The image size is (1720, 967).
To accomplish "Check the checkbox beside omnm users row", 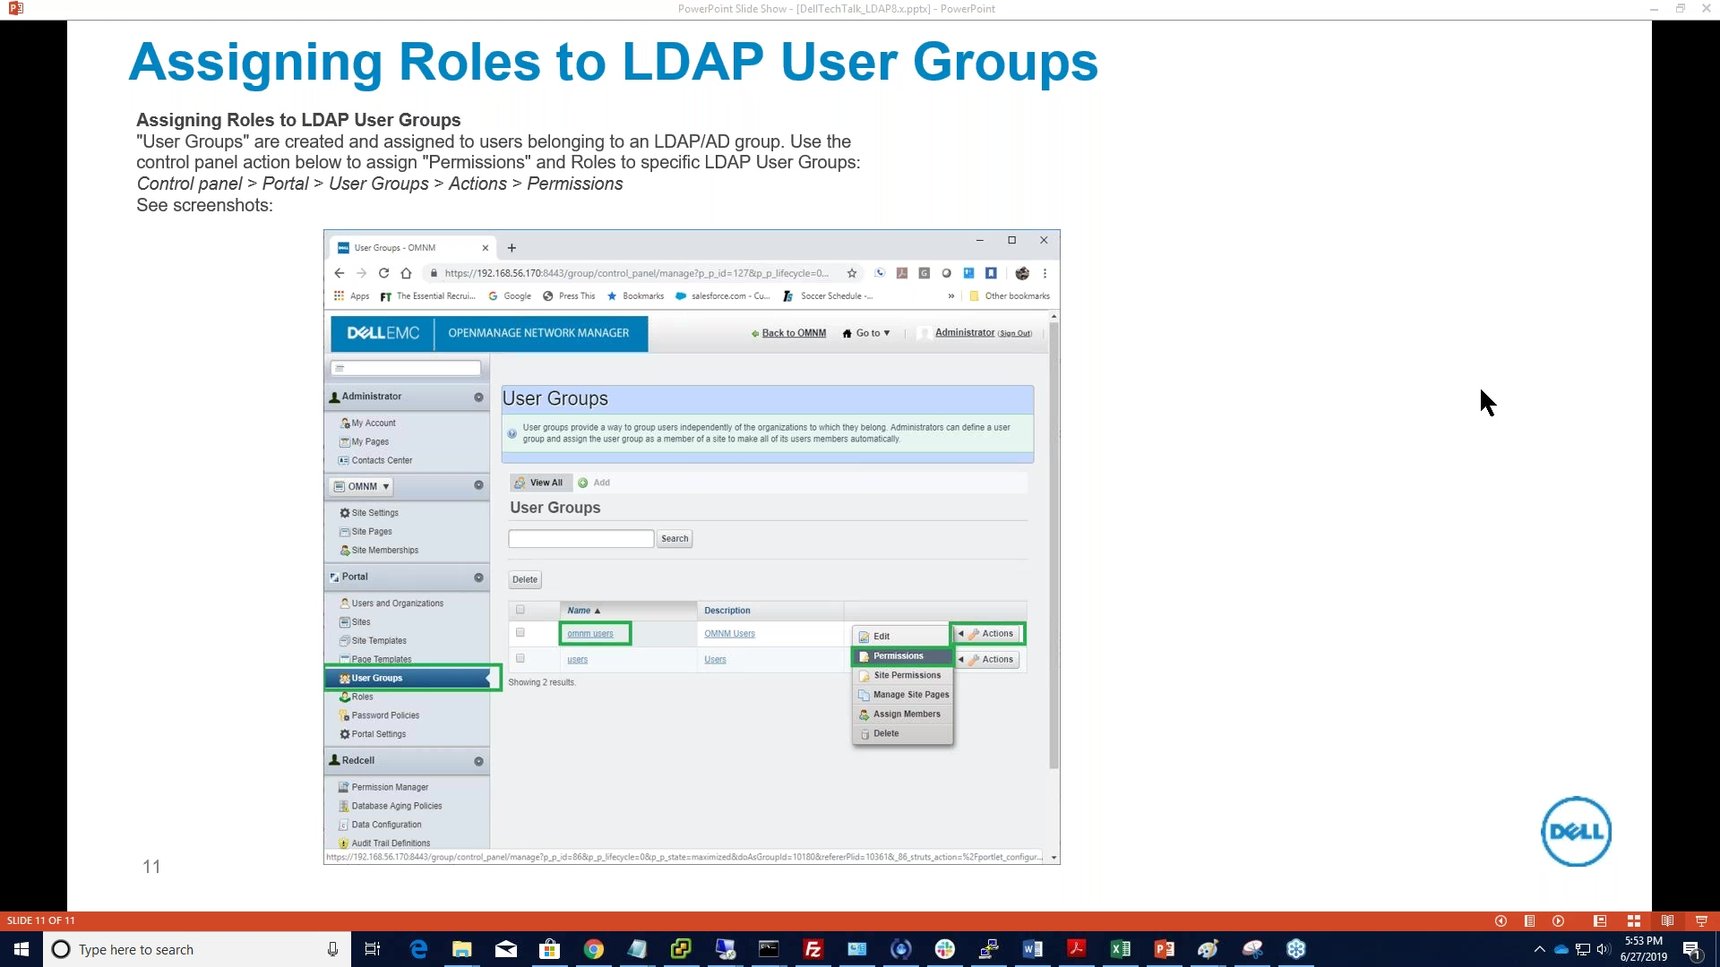I will (x=520, y=632).
